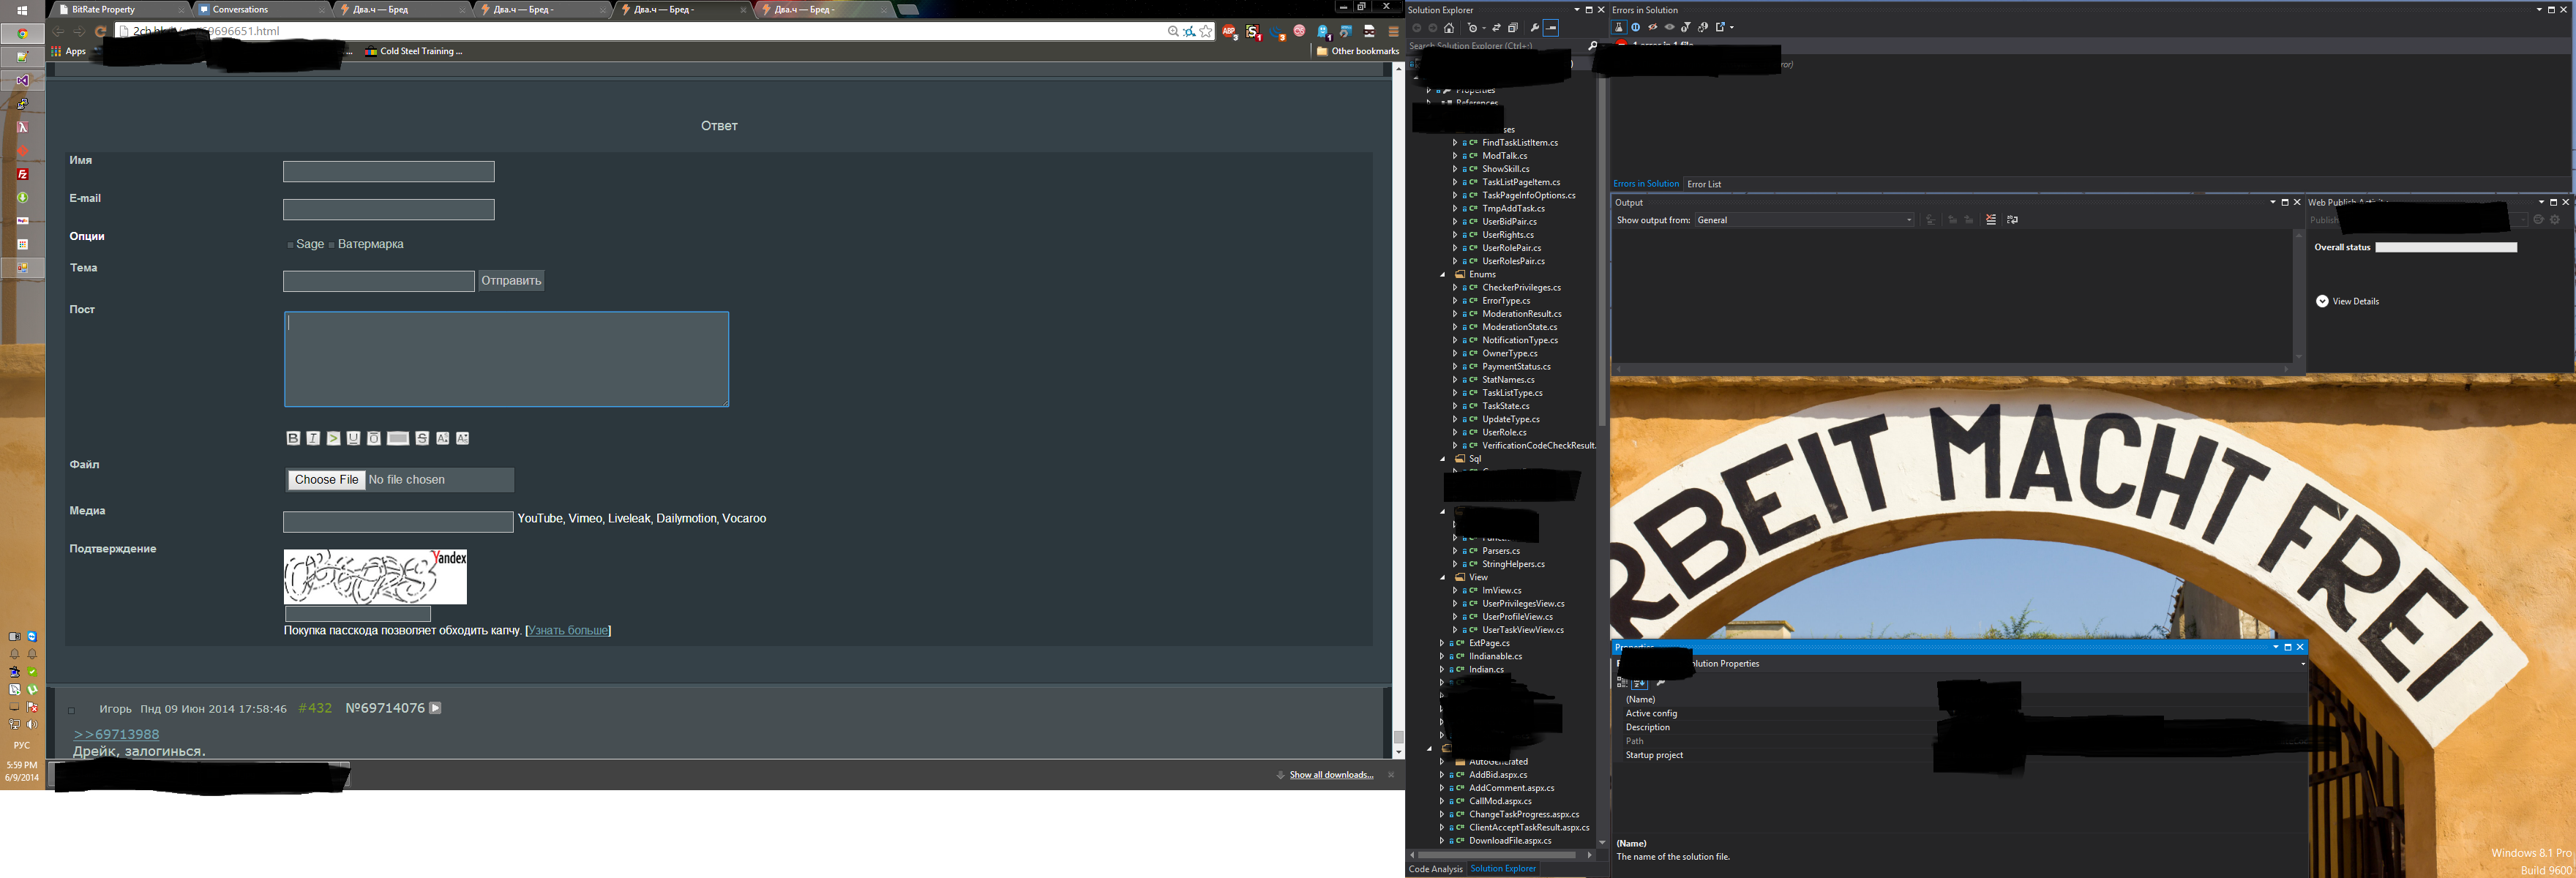Click the Overline formatting icon
Viewport: 2576px width, 878px height.
(x=374, y=438)
